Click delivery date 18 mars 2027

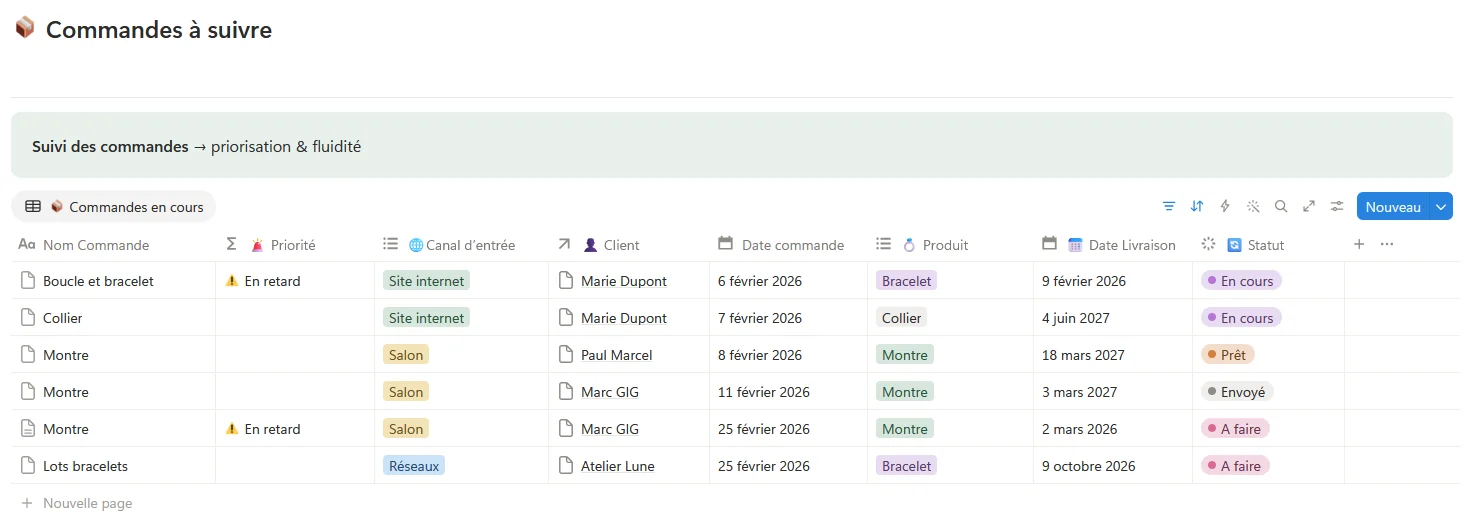tap(1083, 355)
